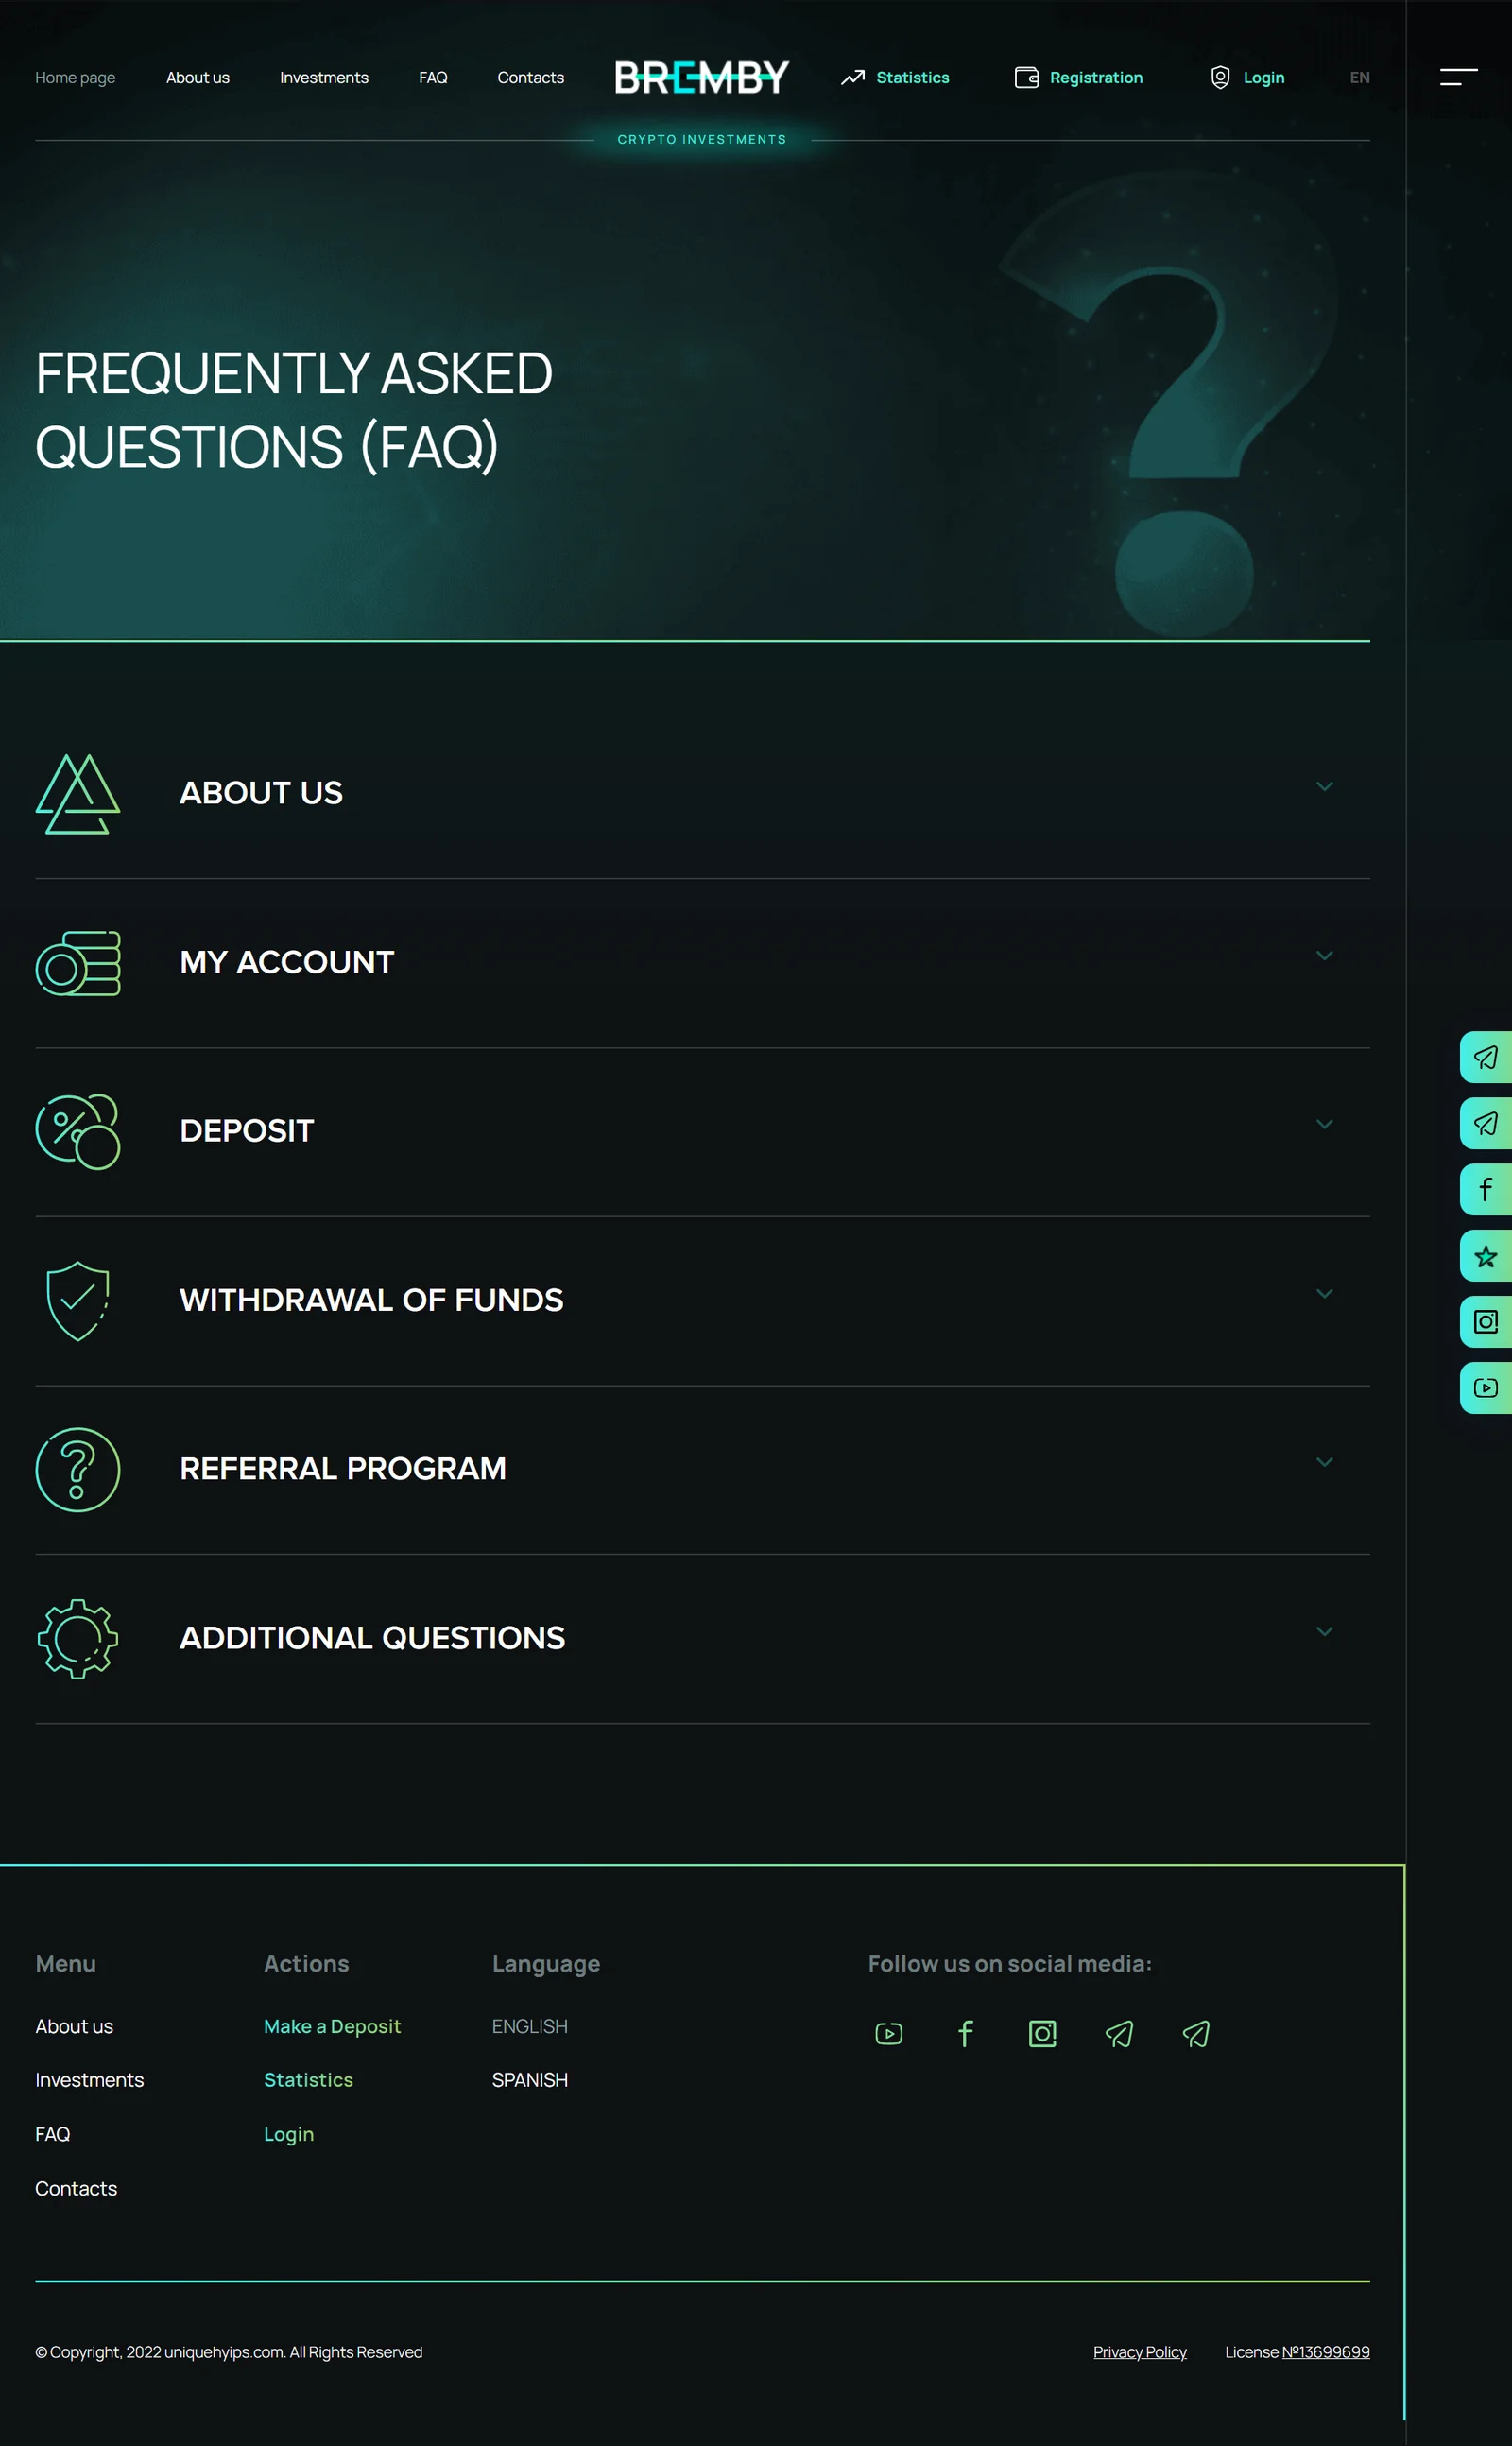Open Instagram from the floating side panel
Image resolution: width=1512 pixels, height=2446 pixels.
pyautogui.click(x=1485, y=1322)
